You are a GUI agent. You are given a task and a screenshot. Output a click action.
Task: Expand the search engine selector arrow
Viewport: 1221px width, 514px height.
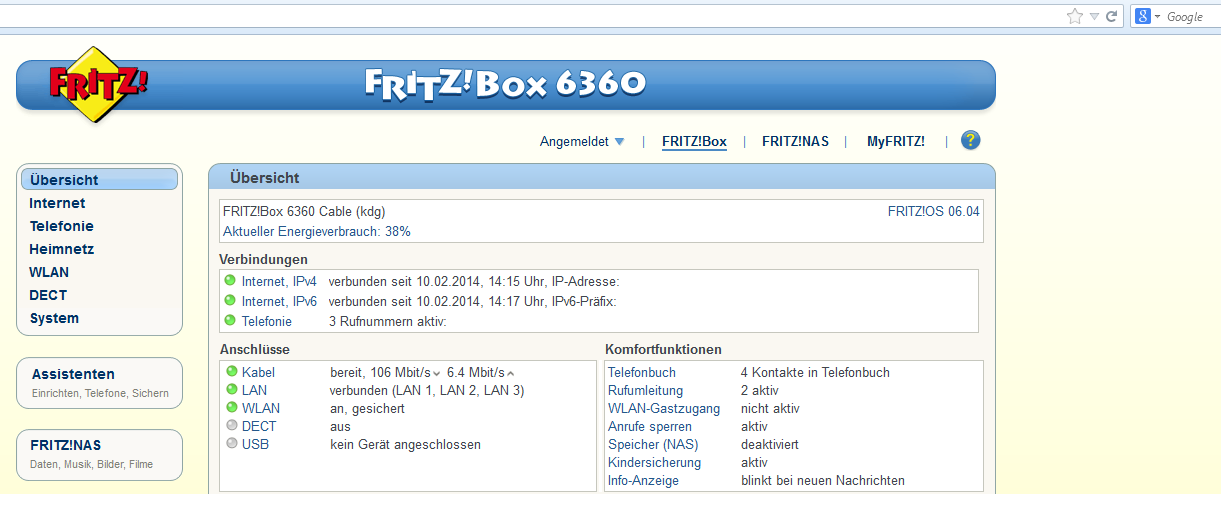pyautogui.click(x=1157, y=16)
